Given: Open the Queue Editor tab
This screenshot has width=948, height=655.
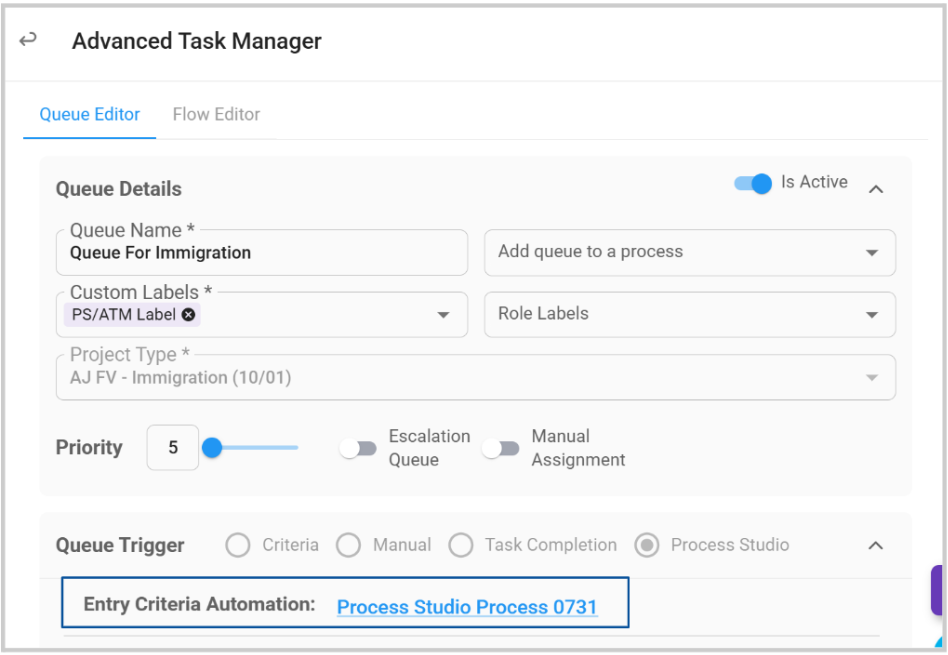Looking at the screenshot, I should [90, 114].
